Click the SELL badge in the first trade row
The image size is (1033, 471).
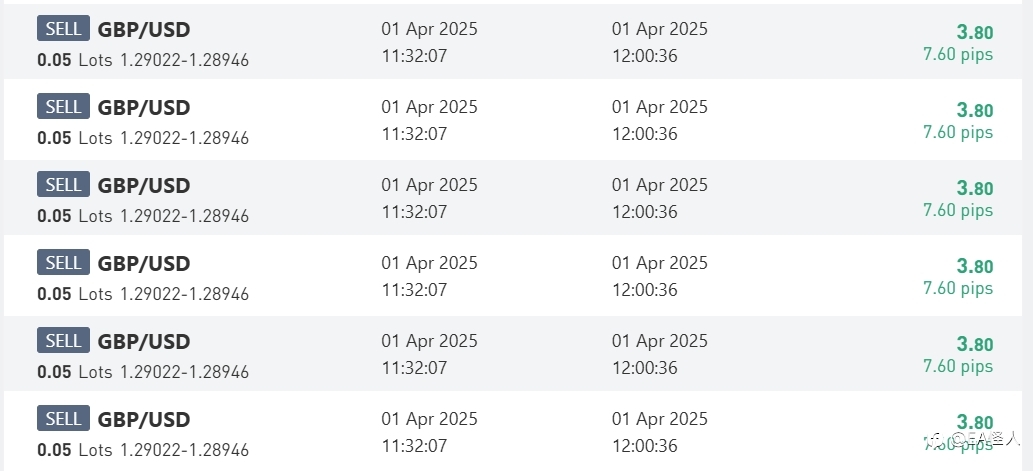[63, 29]
